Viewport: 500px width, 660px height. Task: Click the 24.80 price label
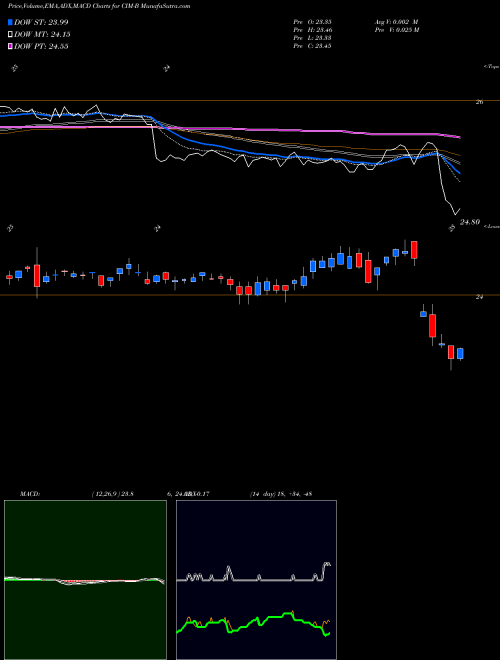tap(470, 222)
